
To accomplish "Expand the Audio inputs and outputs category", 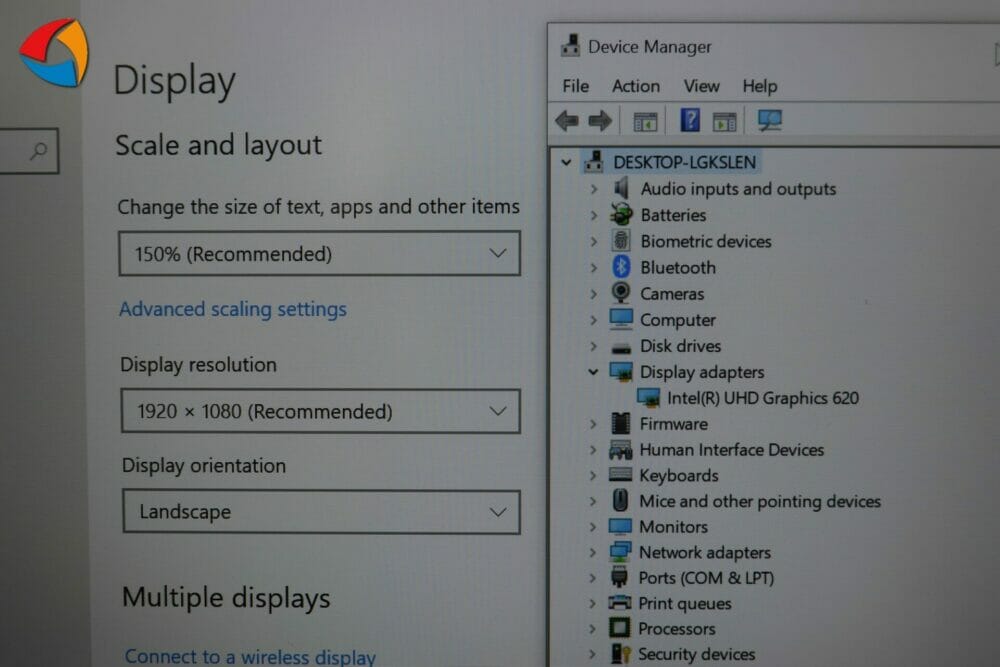I will coord(594,189).
